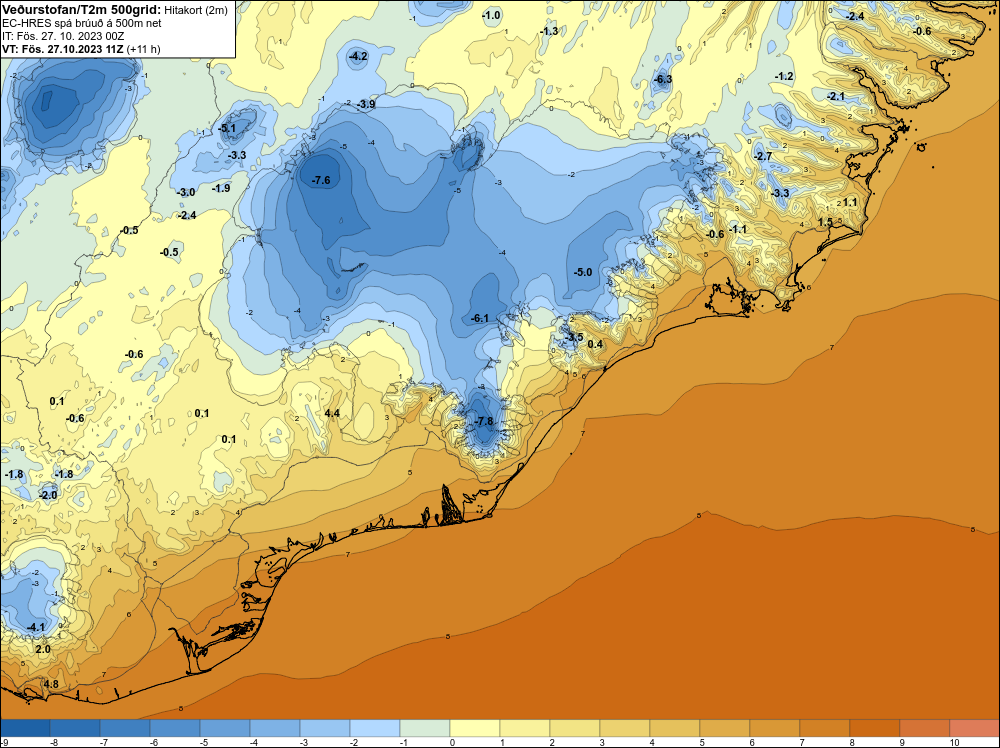Select the -5.1 temperature label
Image resolution: width=1000 pixels, height=748 pixels.
coord(226,128)
